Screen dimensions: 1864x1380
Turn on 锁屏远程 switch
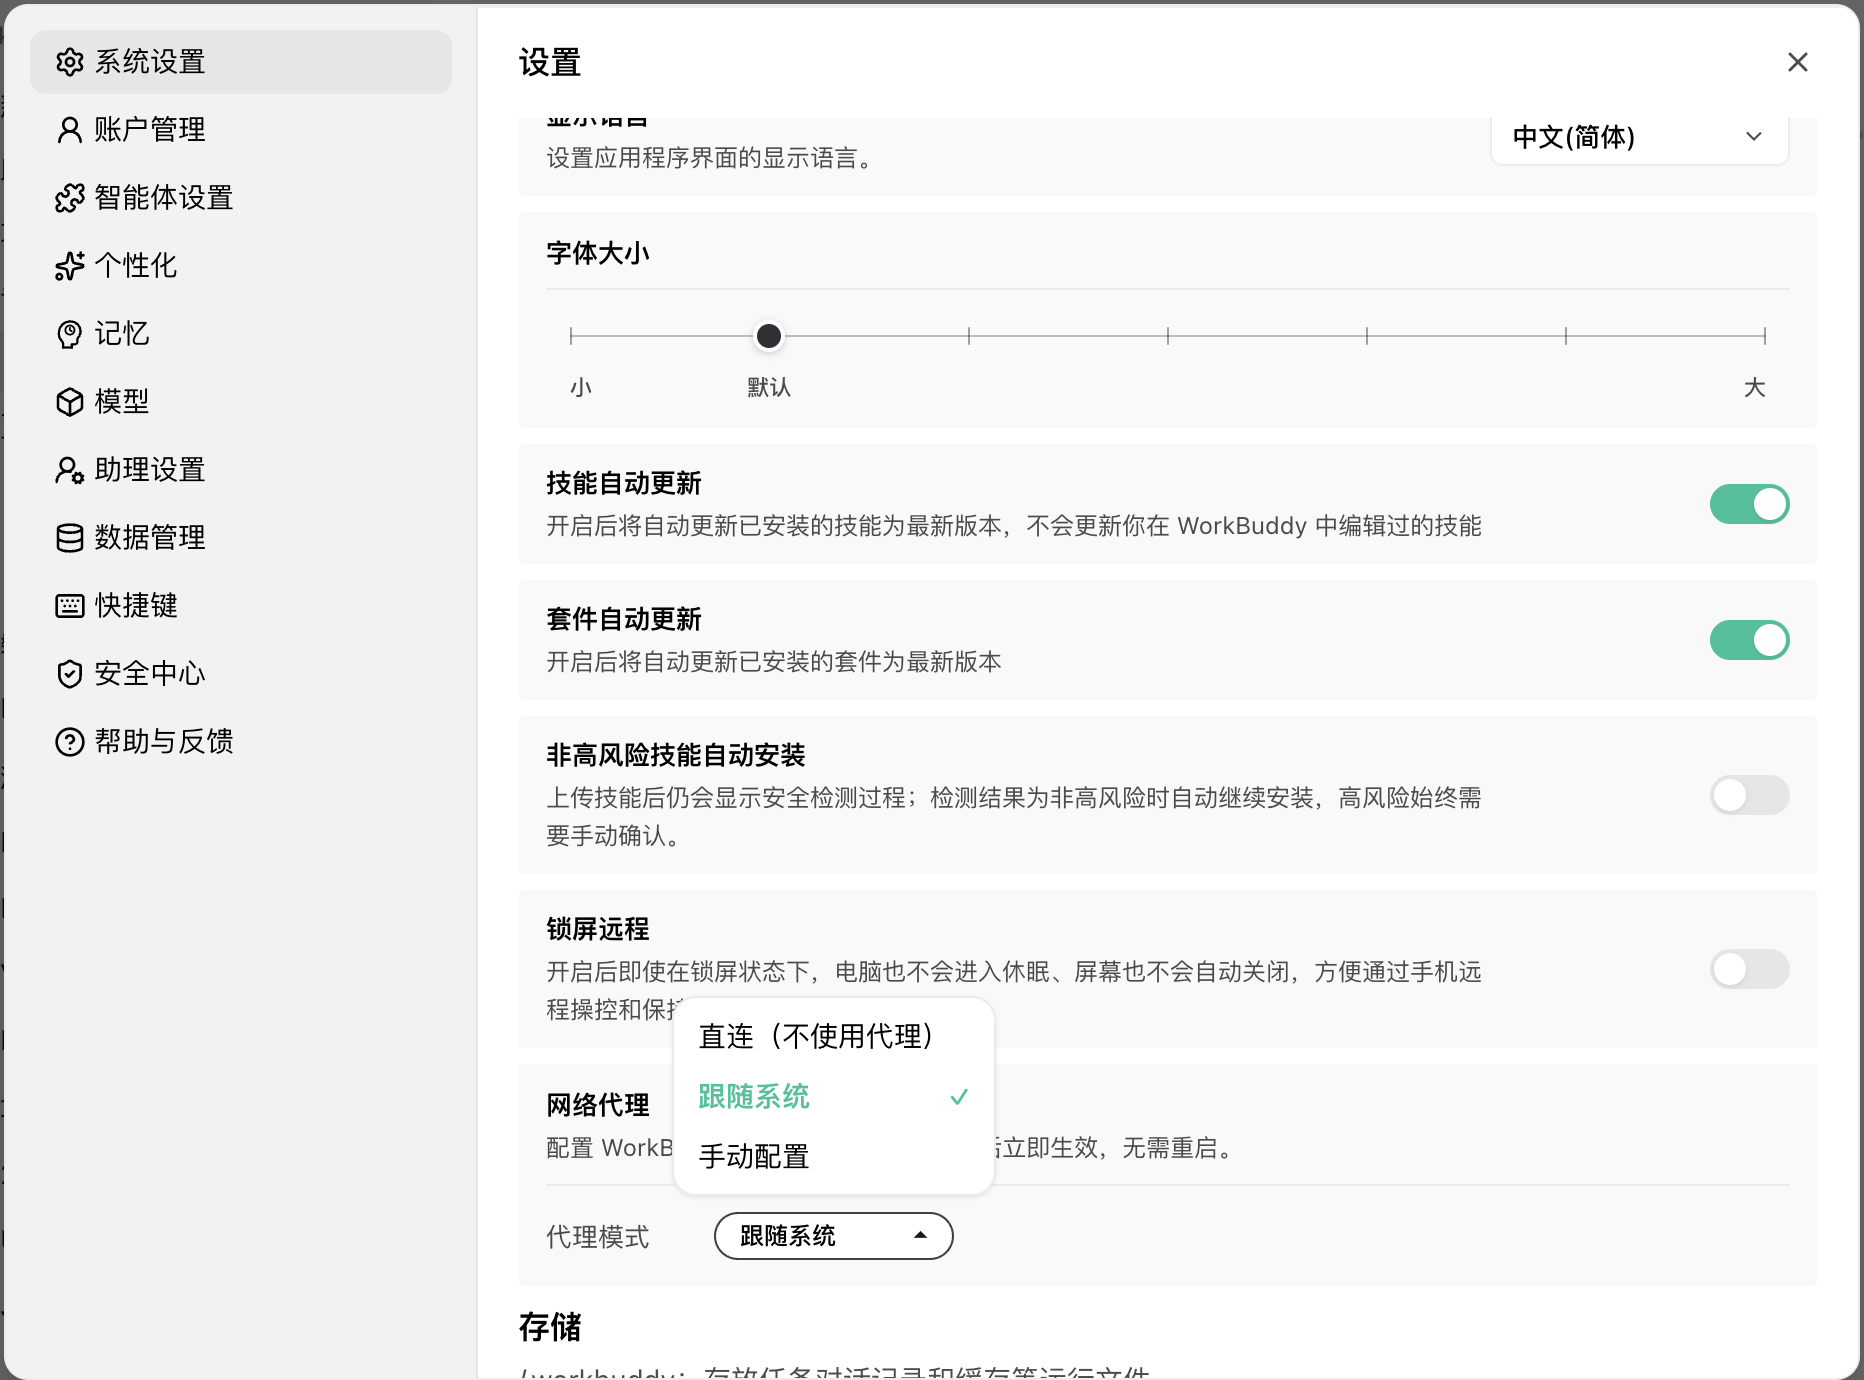tap(1749, 969)
